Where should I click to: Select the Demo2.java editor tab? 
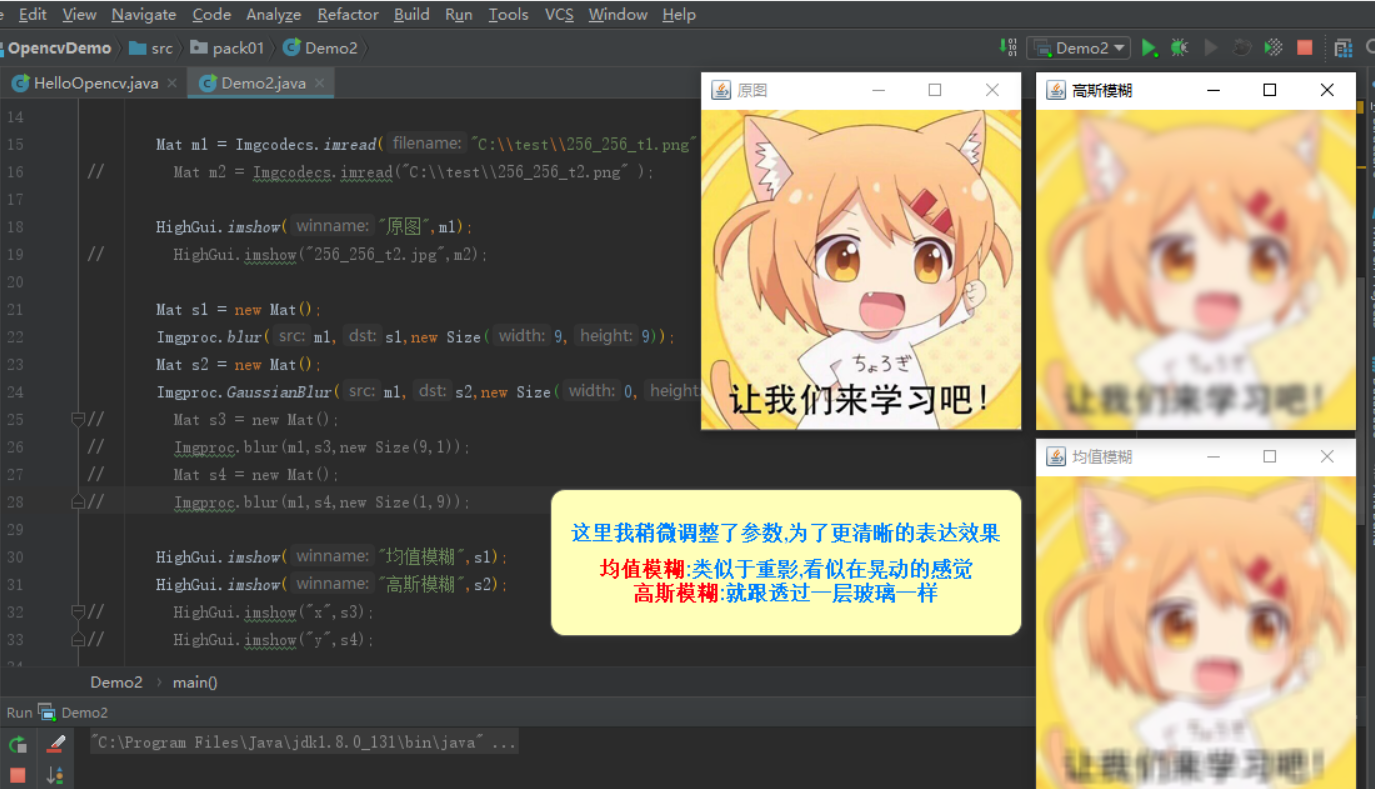262,83
